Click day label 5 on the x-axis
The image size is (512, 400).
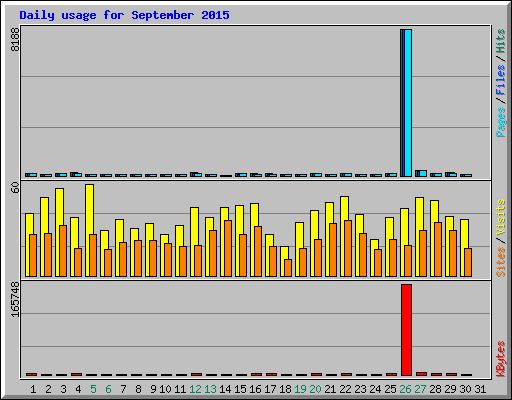click(x=93, y=389)
